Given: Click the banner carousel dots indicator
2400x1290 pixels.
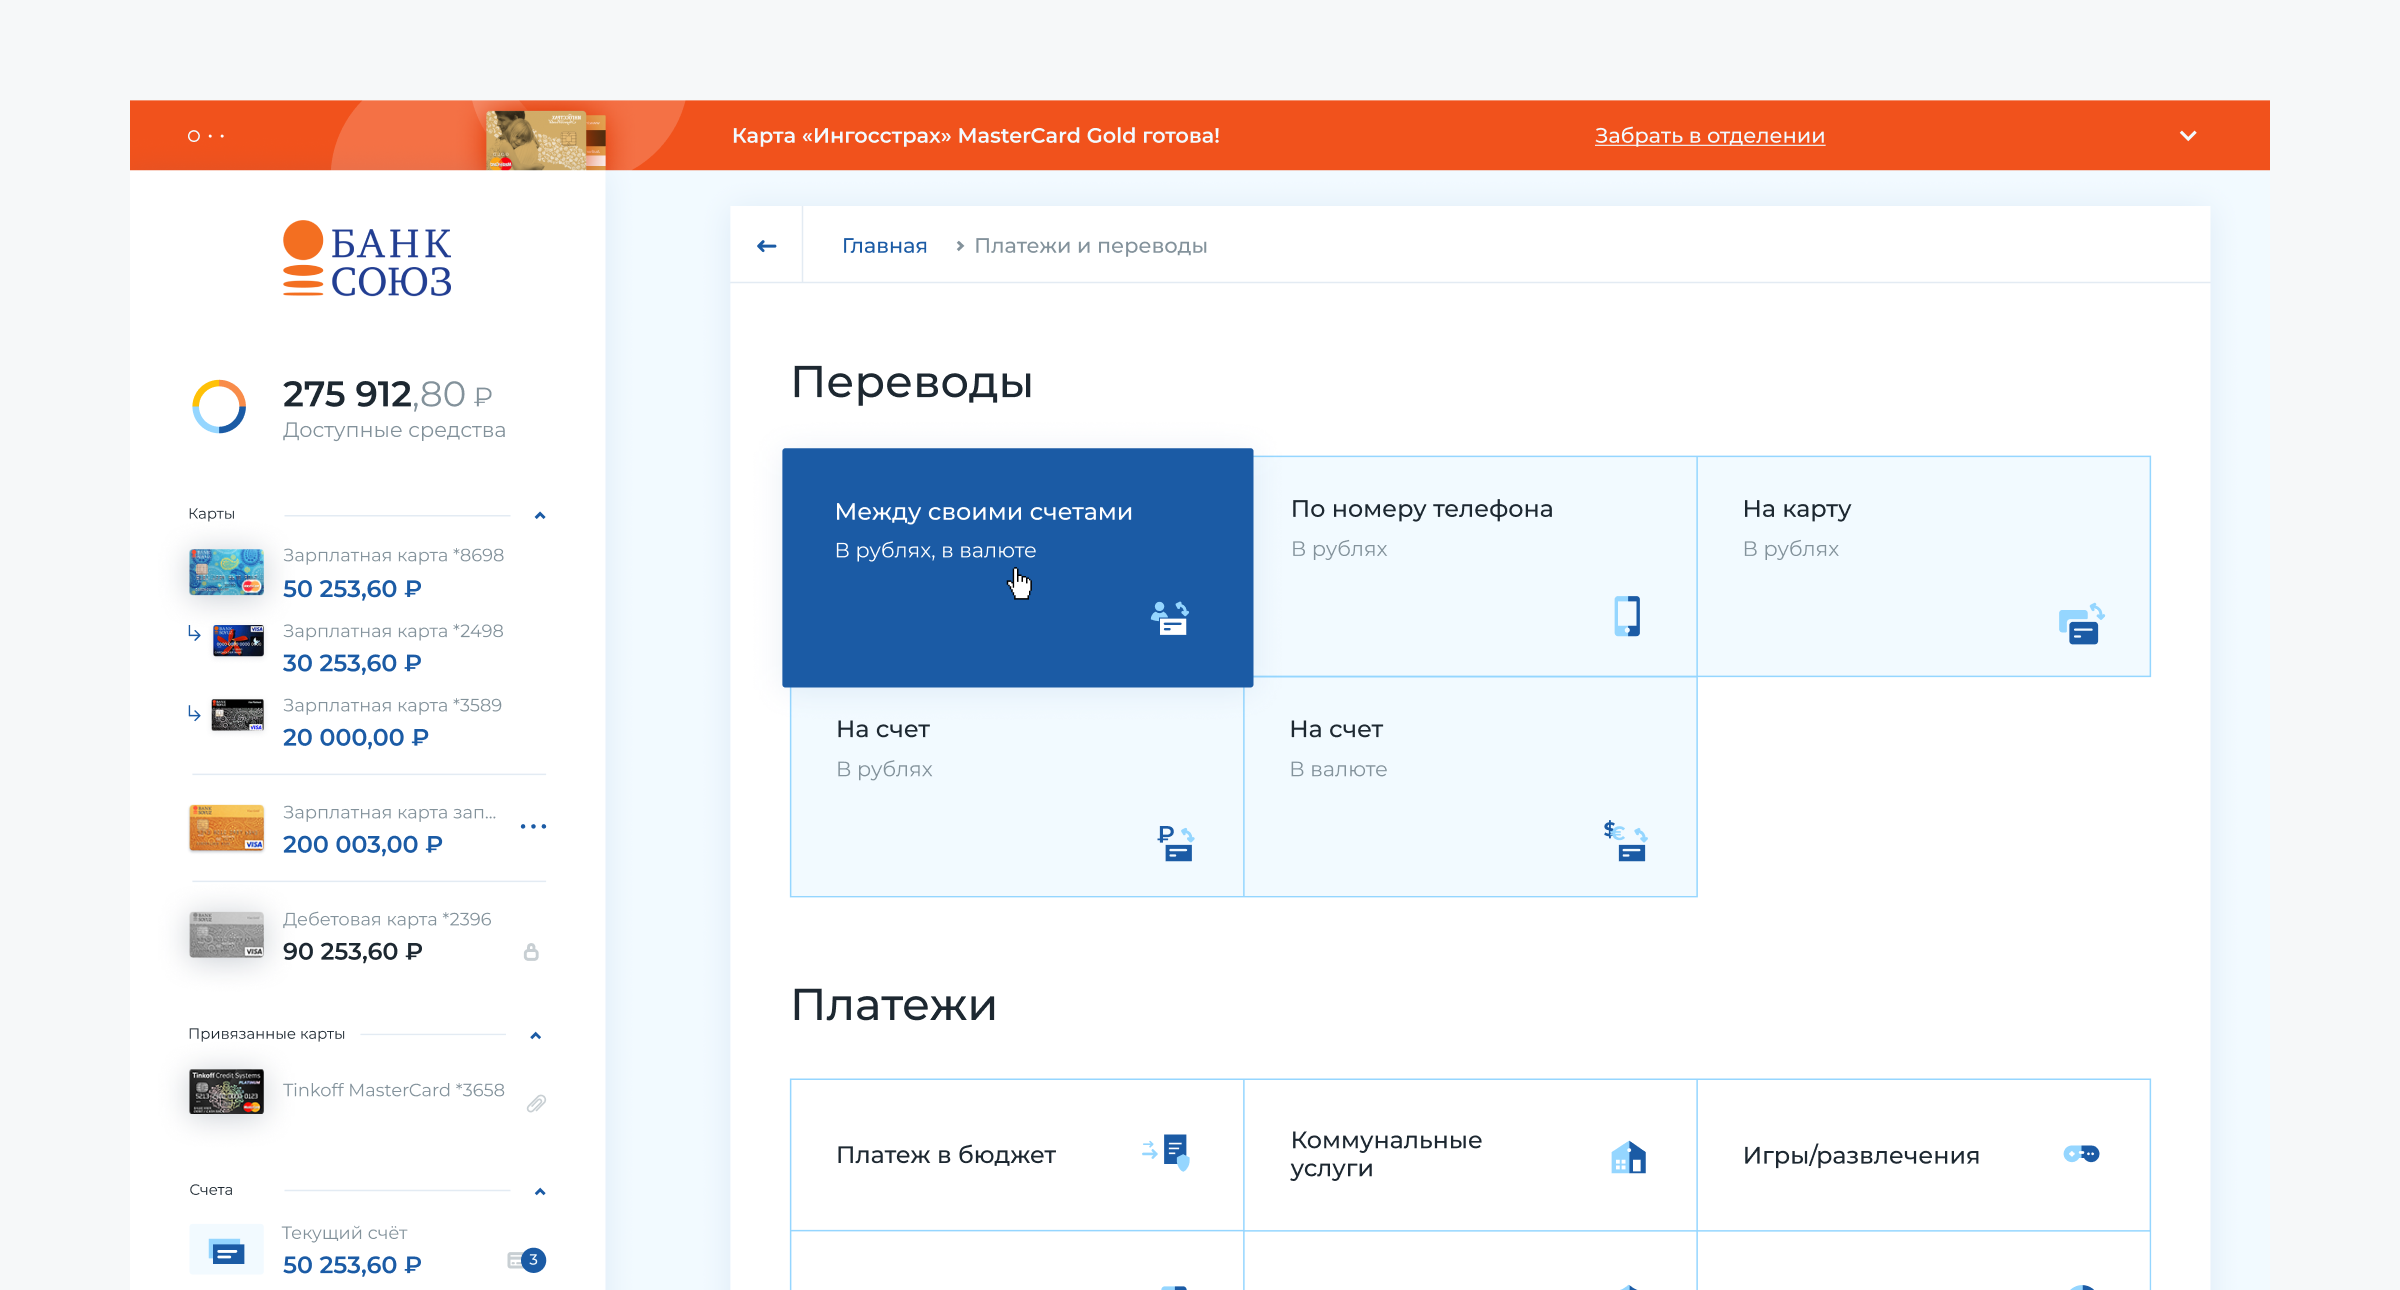Looking at the screenshot, I should tap(206, 136).
